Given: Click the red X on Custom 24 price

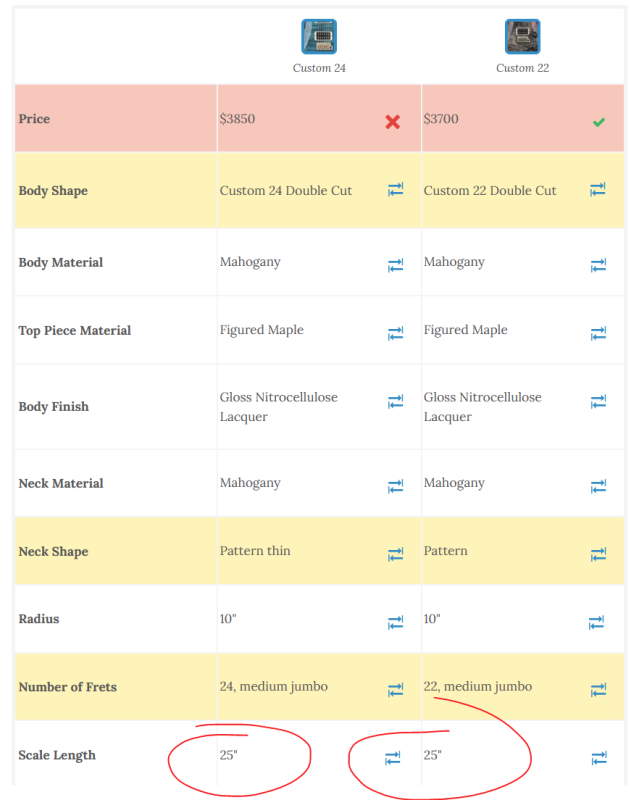Looking at the screenshot, I should point(393,122).
